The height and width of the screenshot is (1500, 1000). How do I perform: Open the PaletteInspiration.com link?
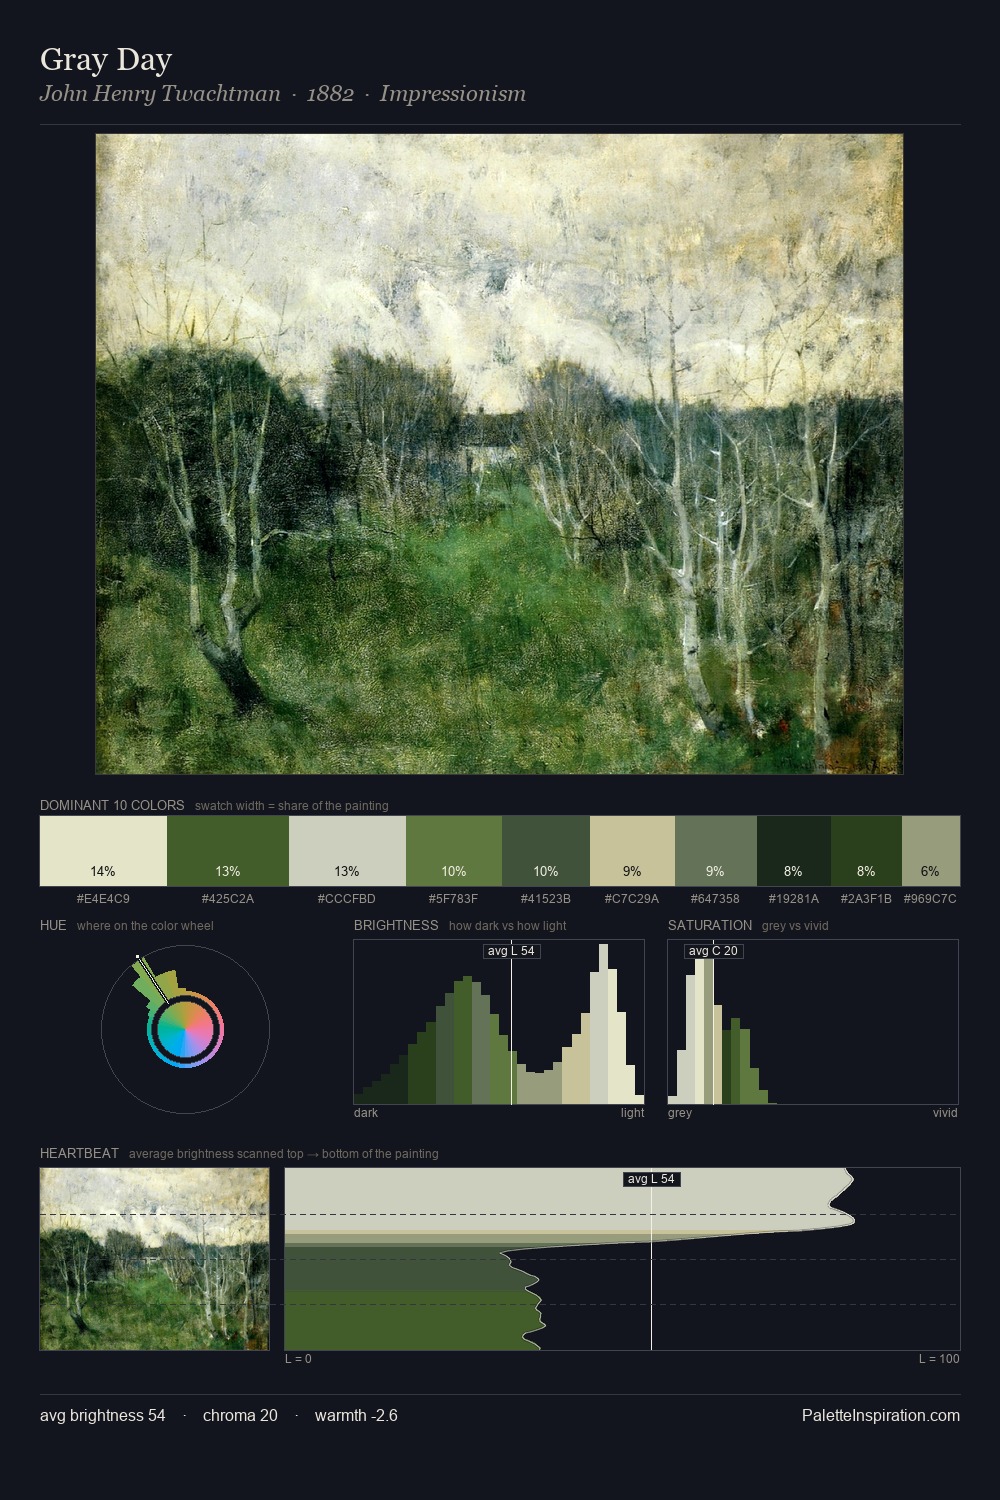click(x=881, y=1415)
